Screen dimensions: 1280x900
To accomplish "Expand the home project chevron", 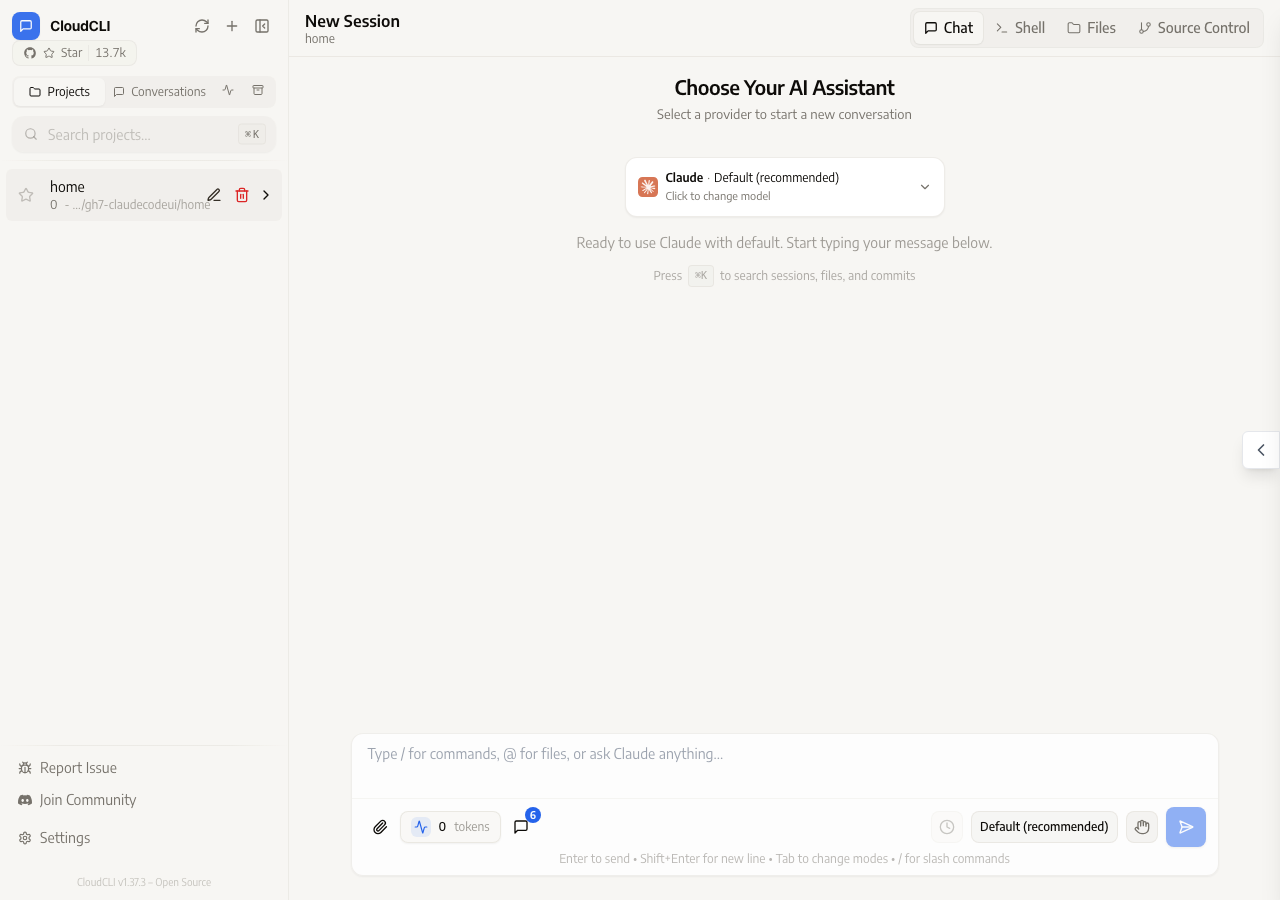I will [x=266, y=195].
